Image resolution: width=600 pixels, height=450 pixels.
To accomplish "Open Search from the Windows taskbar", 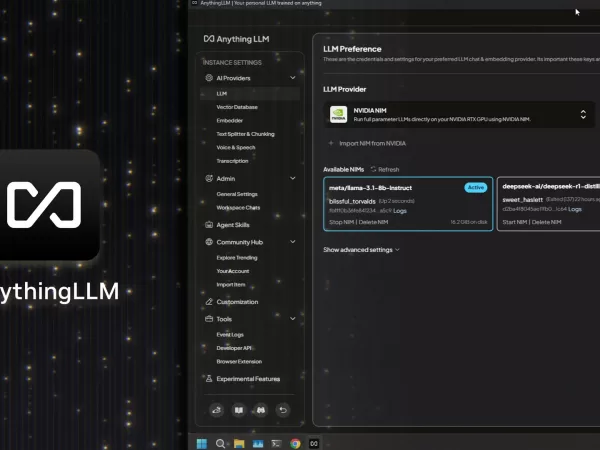I will 220,443.
